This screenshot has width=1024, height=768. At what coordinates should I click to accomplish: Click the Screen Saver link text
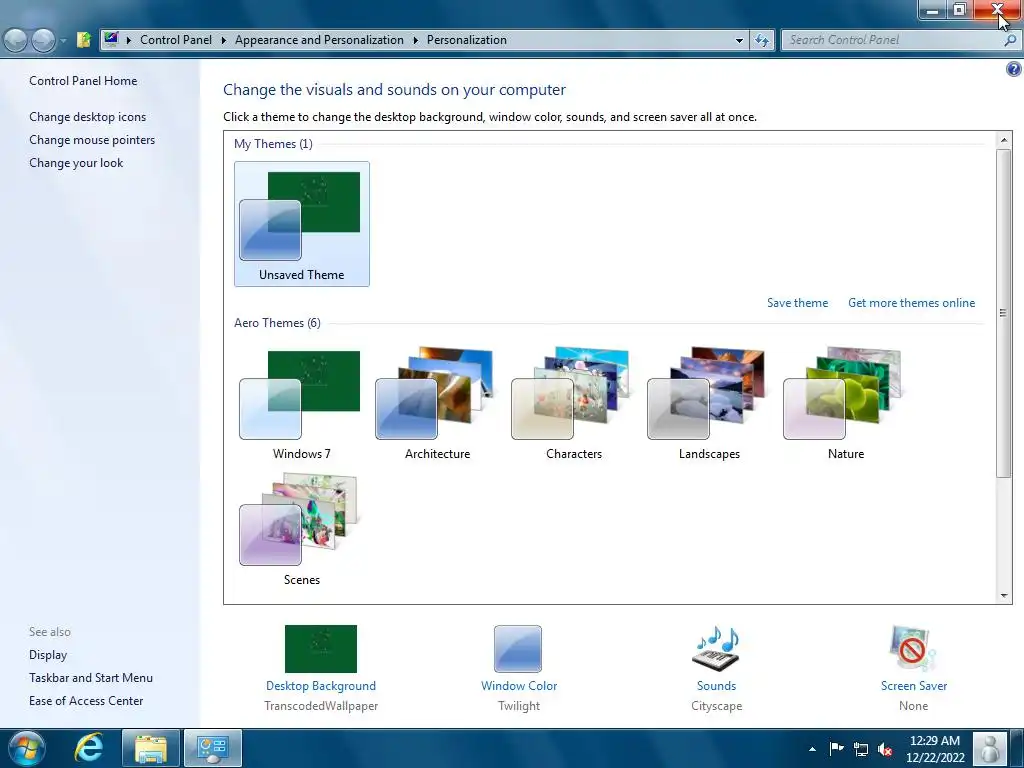[x=914, y=686]
